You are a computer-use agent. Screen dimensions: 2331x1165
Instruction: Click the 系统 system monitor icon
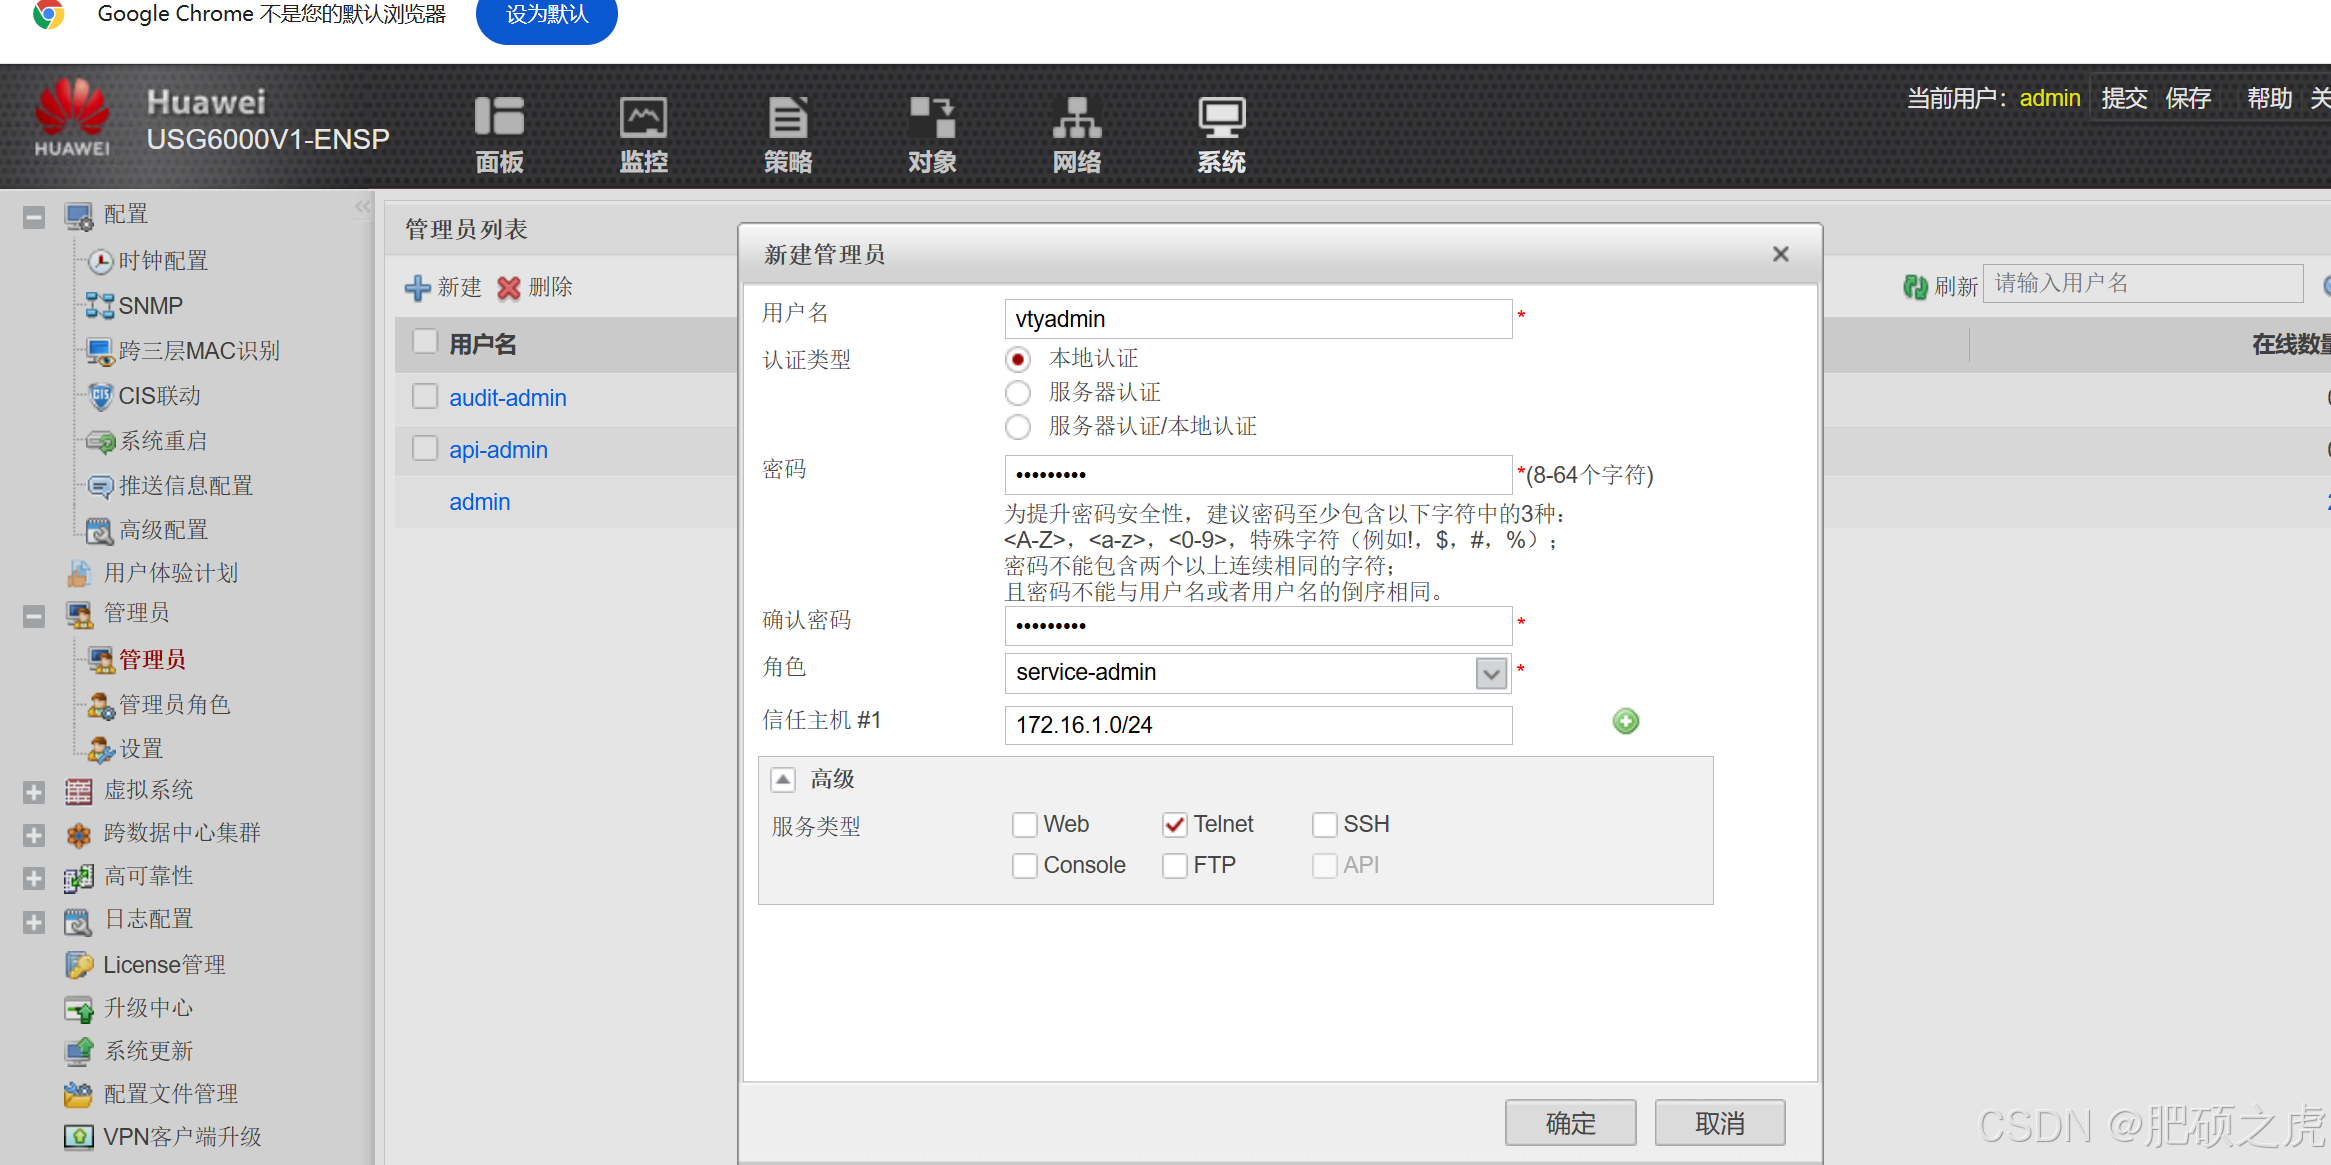point(1221,118)
